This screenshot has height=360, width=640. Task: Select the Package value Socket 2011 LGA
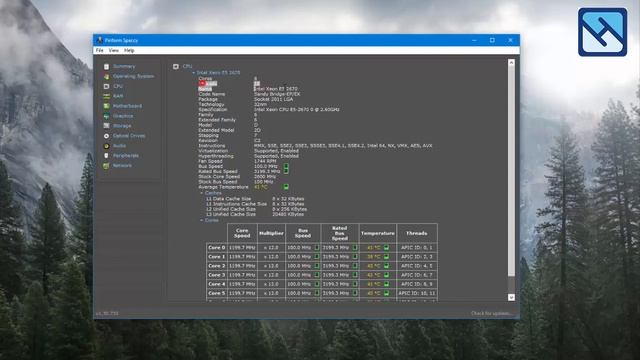point(273,99)
